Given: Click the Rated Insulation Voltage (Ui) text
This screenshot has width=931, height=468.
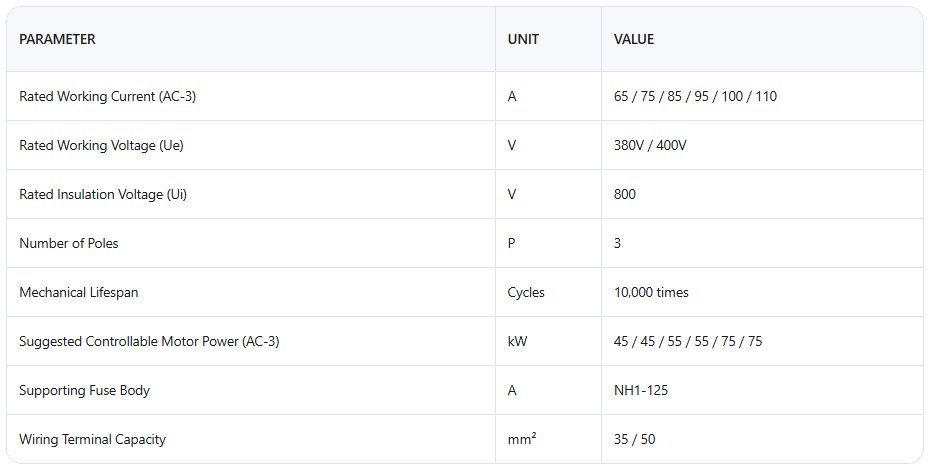Looking at the screenshot, I should pos(103,194).
